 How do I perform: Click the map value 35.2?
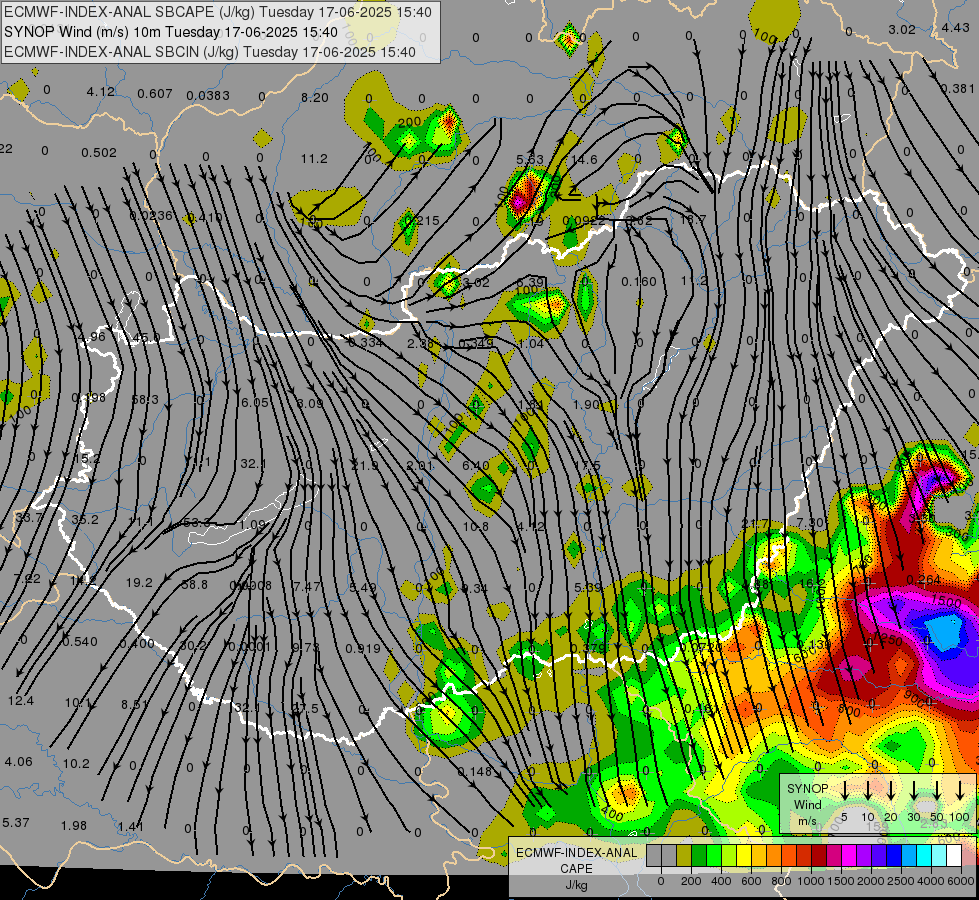(84, 520)
